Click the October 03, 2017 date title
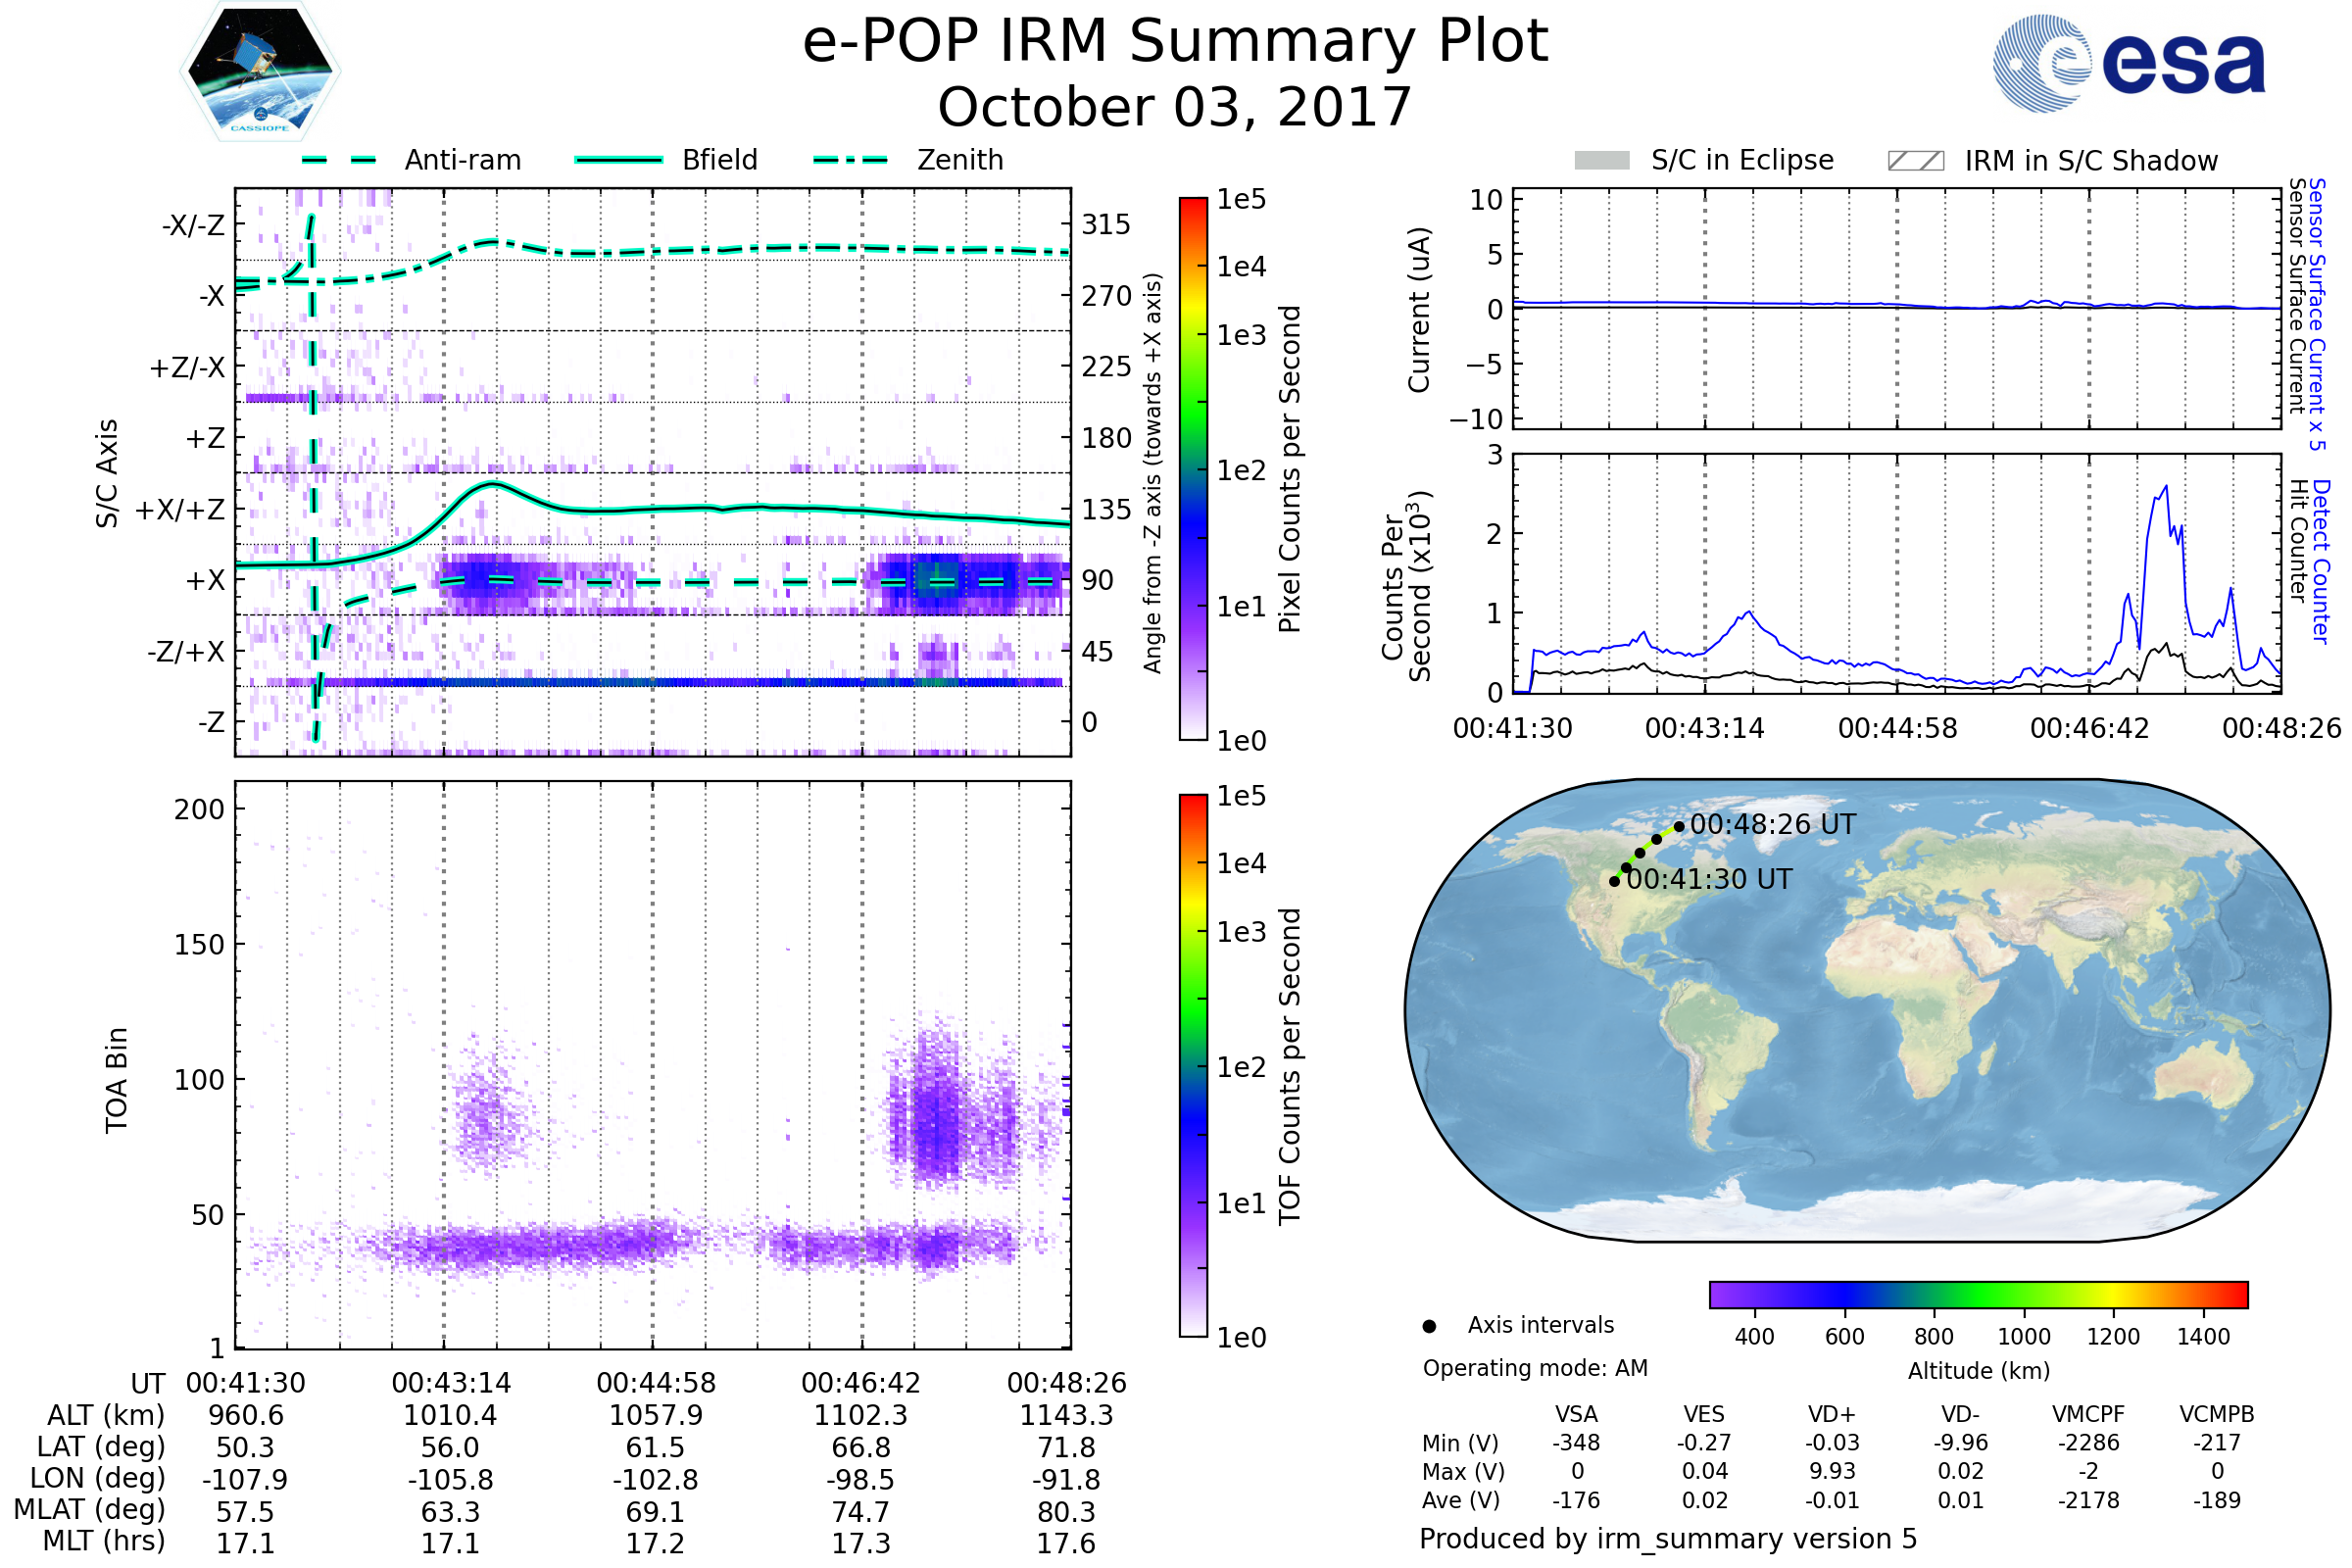Image resolution: width=2352 pixels, height=1568 pixels. [x=1174, y=108]
